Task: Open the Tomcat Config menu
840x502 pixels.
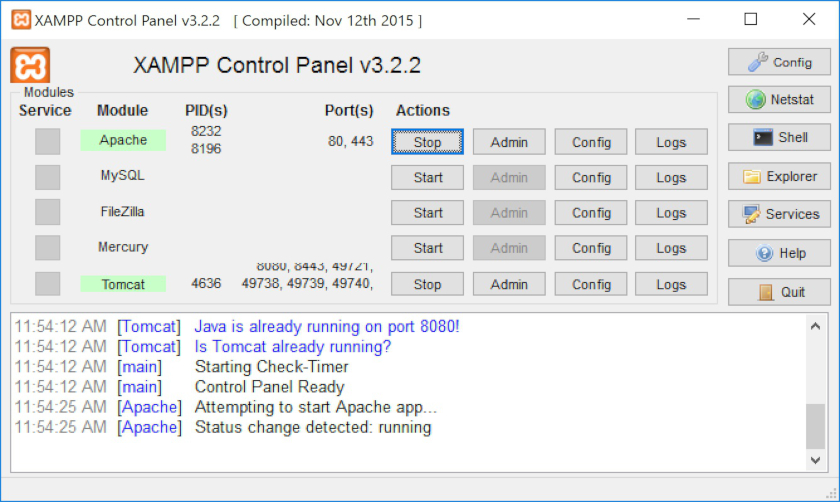Action: coord(591,284)
